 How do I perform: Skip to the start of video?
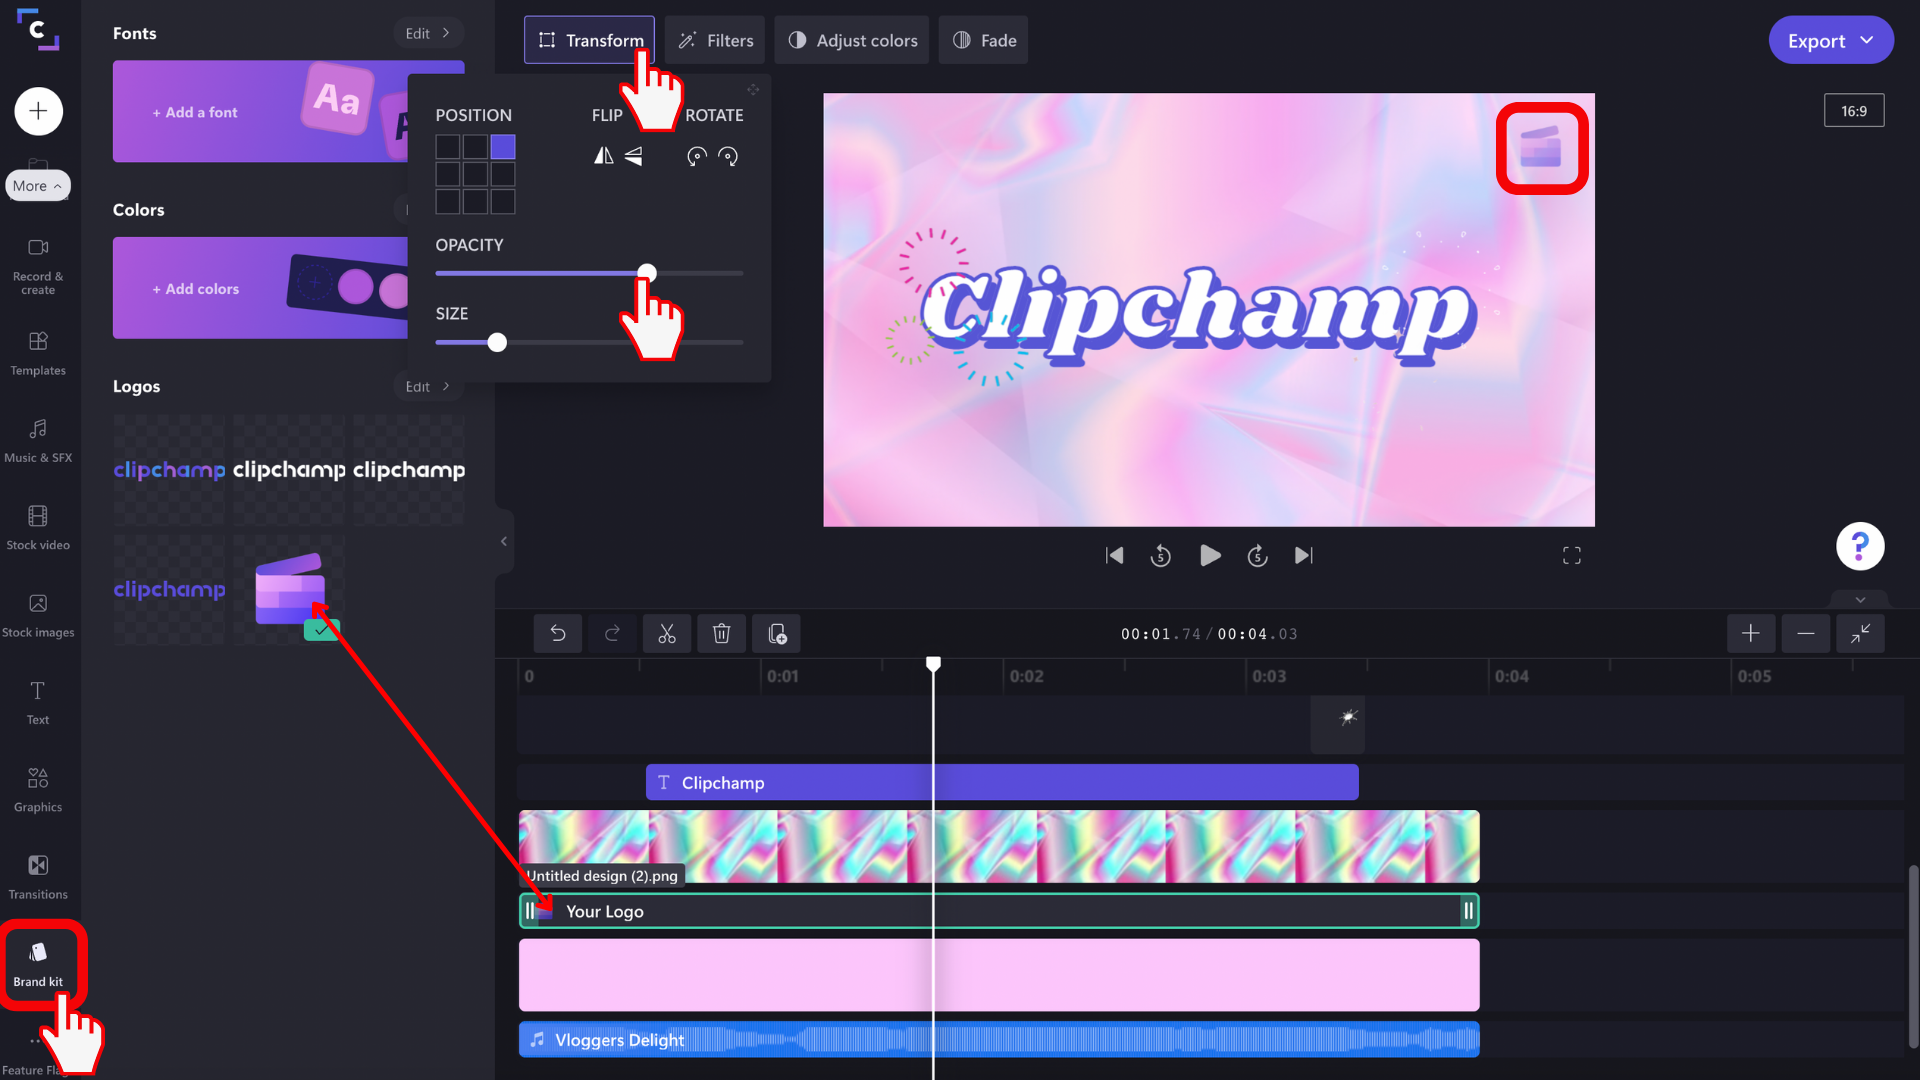click(1114, 555)
